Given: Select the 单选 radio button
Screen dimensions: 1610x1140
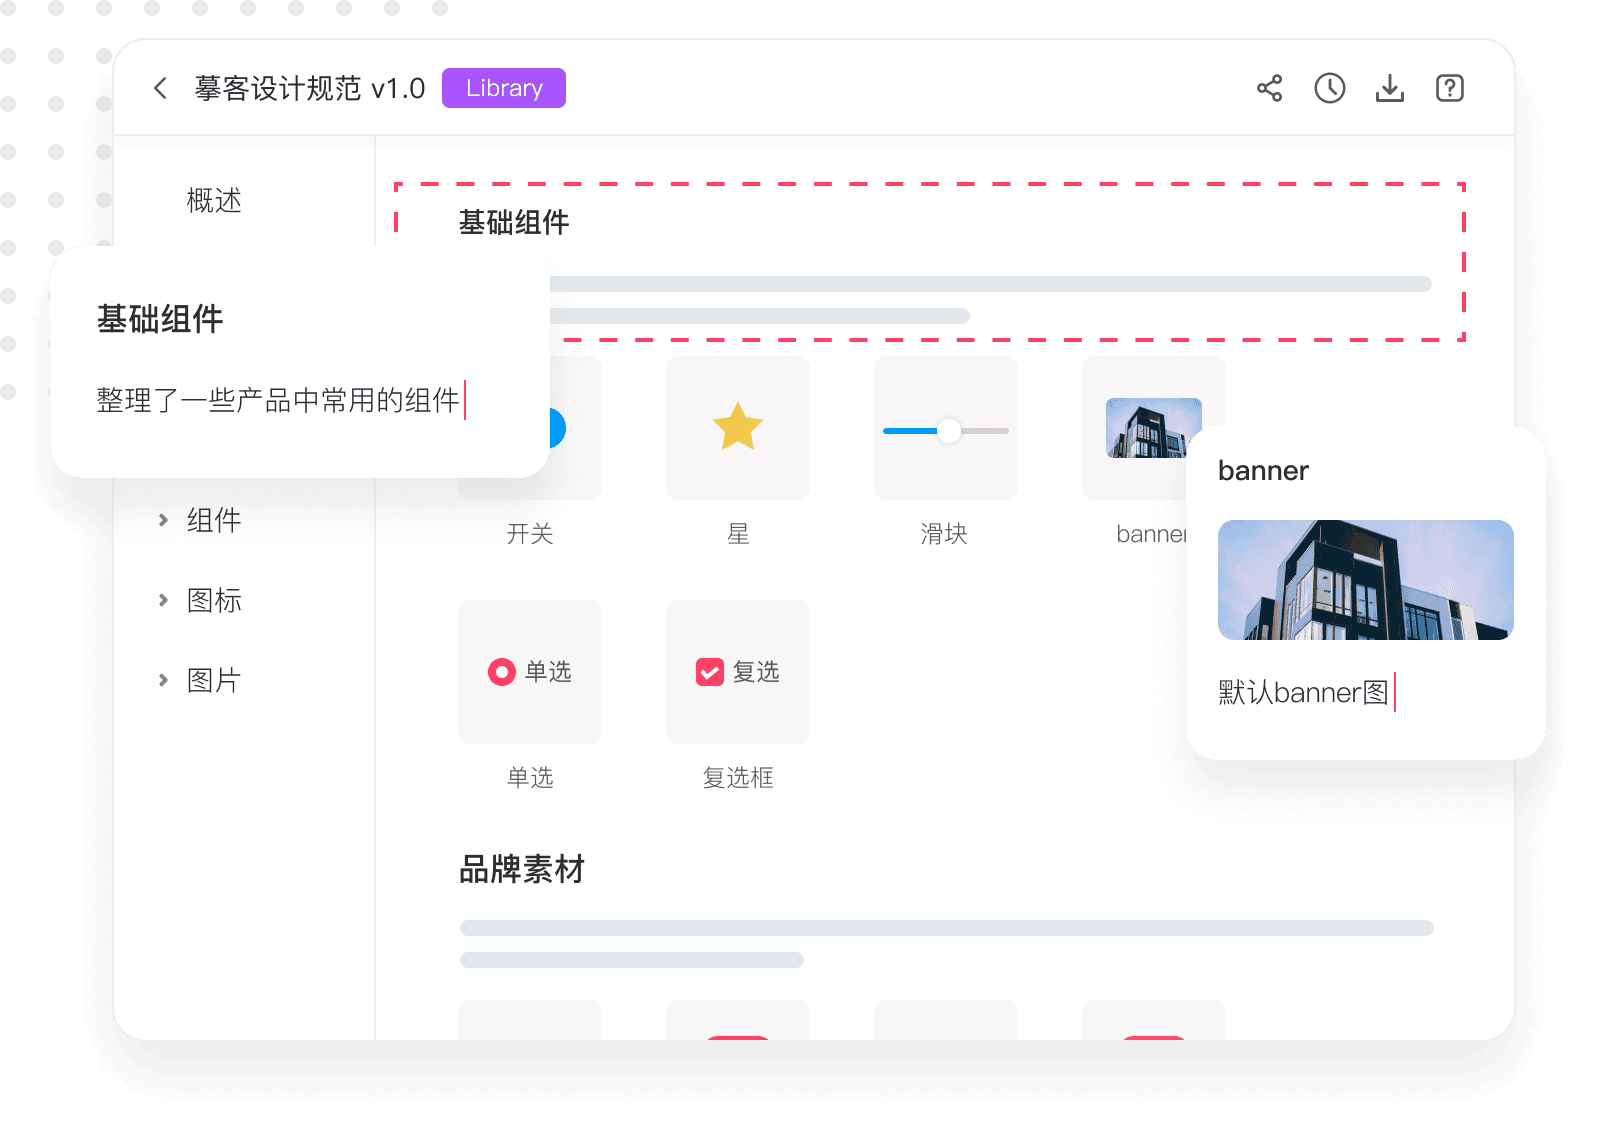Looking at the screenshot, I should [x=502, y=672].
